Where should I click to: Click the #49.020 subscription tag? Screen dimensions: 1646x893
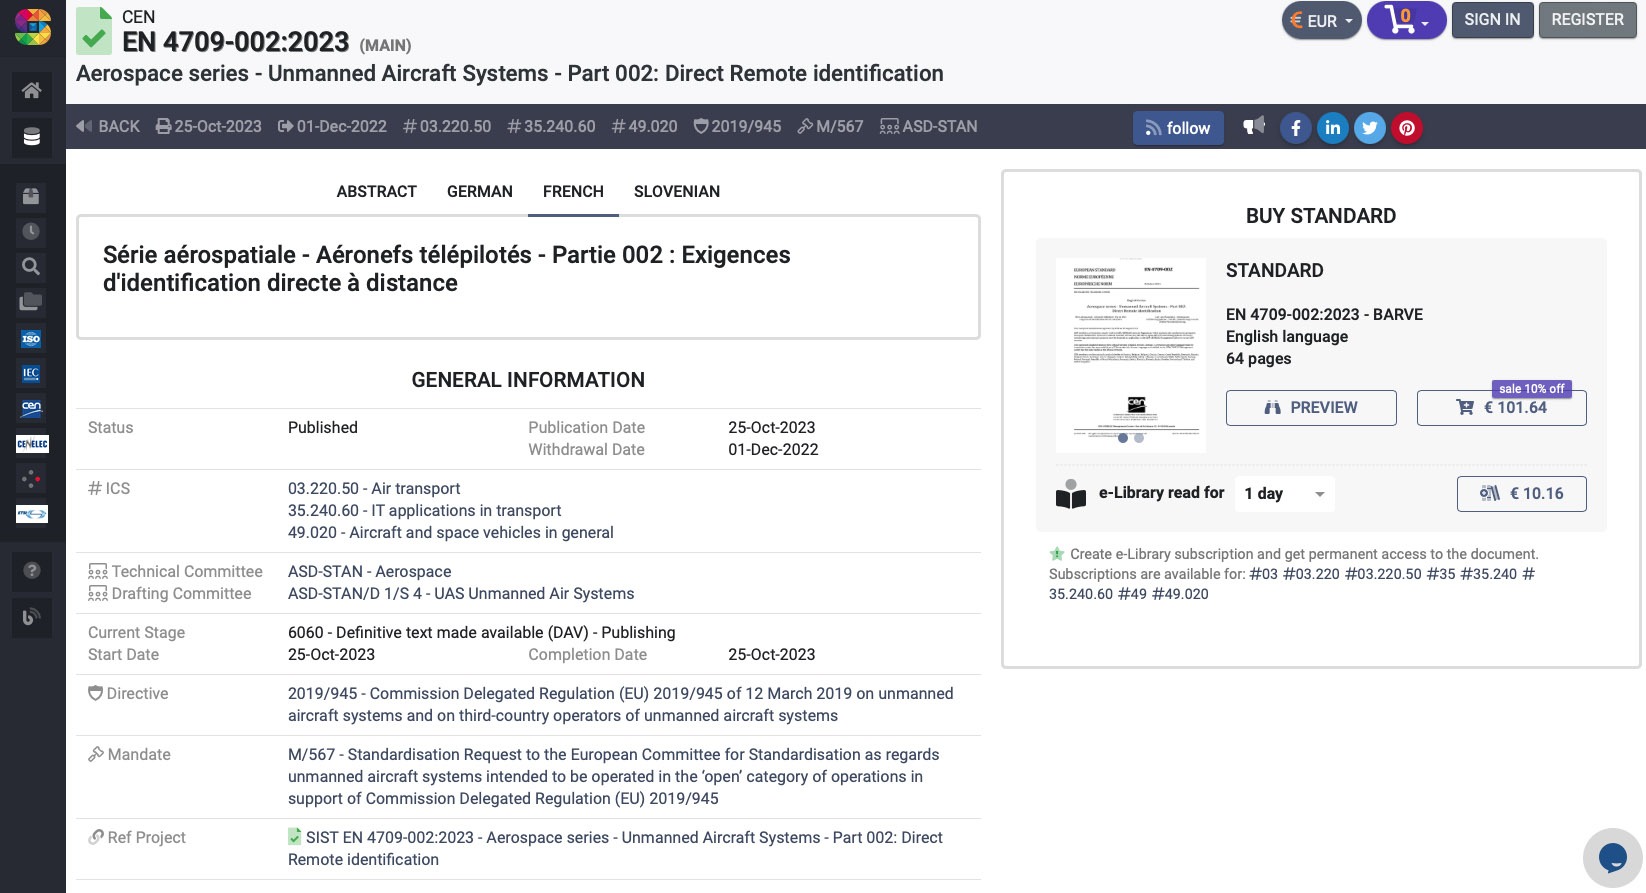click(x=1180, y=594)
